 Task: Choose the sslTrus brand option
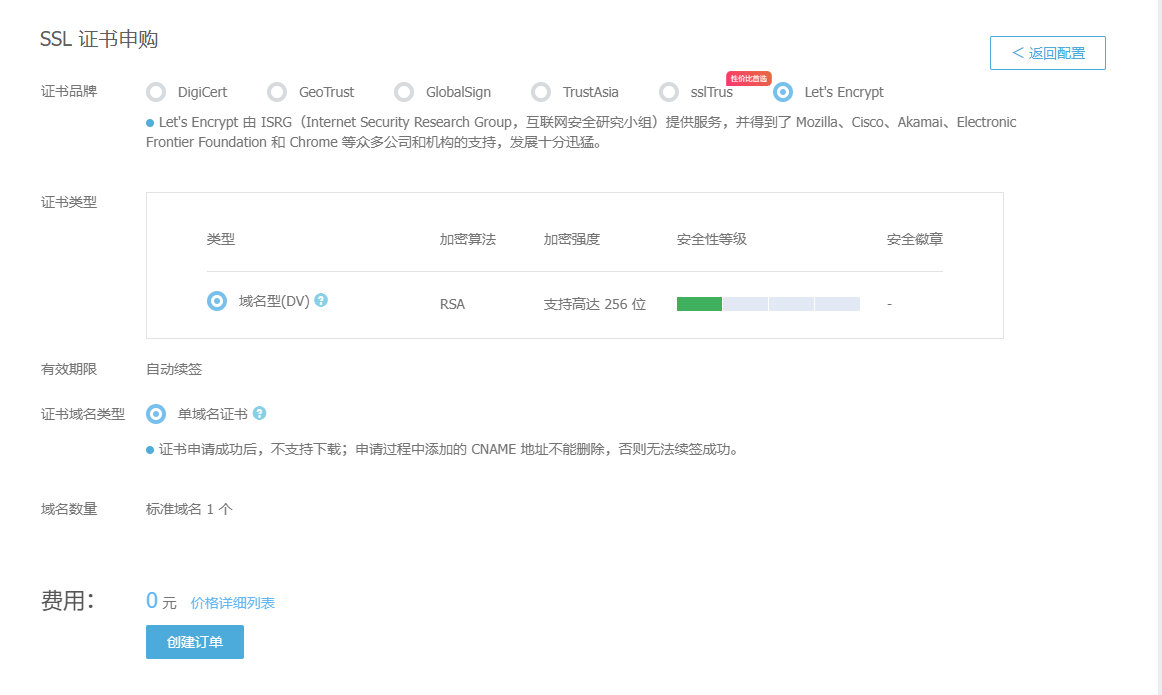(x=669, y=92)
